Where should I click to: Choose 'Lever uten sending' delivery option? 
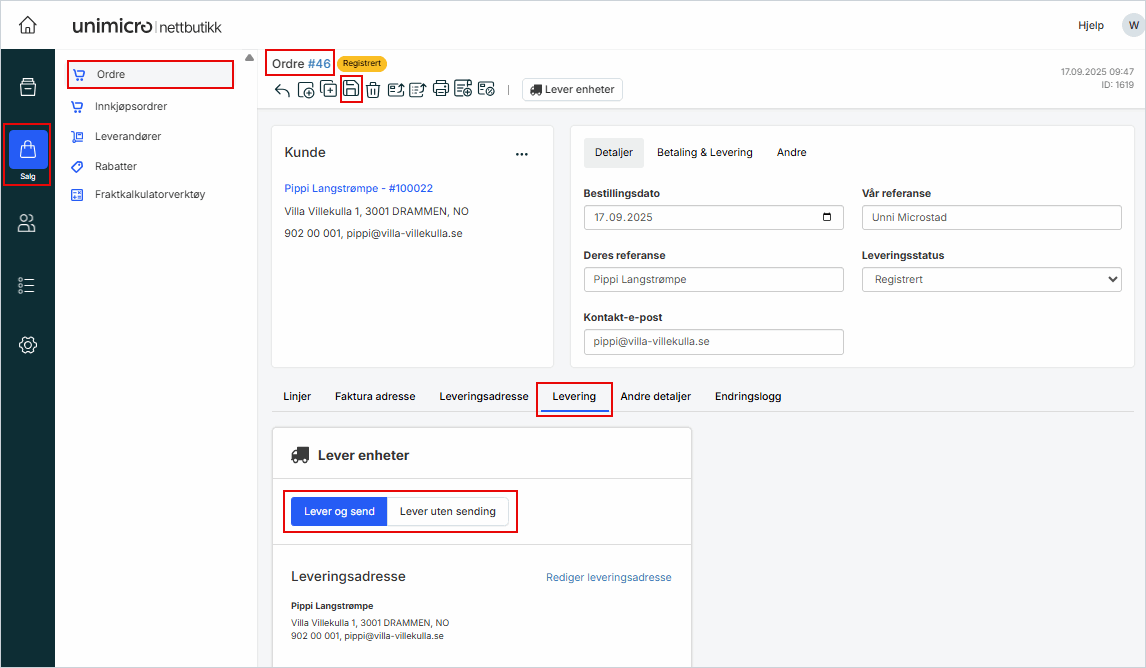[448, 511]
